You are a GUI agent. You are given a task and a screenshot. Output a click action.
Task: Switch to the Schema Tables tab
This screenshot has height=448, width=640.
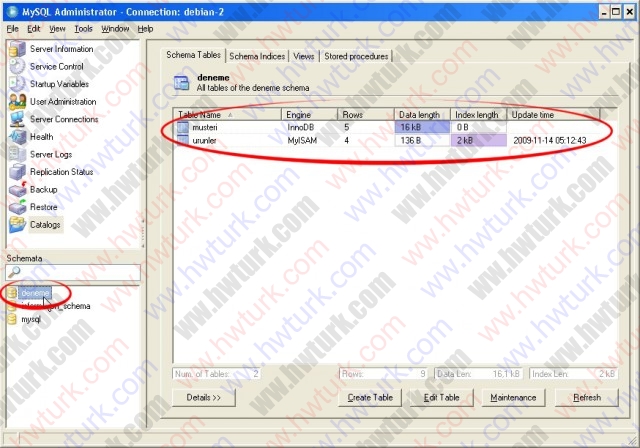[x=193, y=55]
